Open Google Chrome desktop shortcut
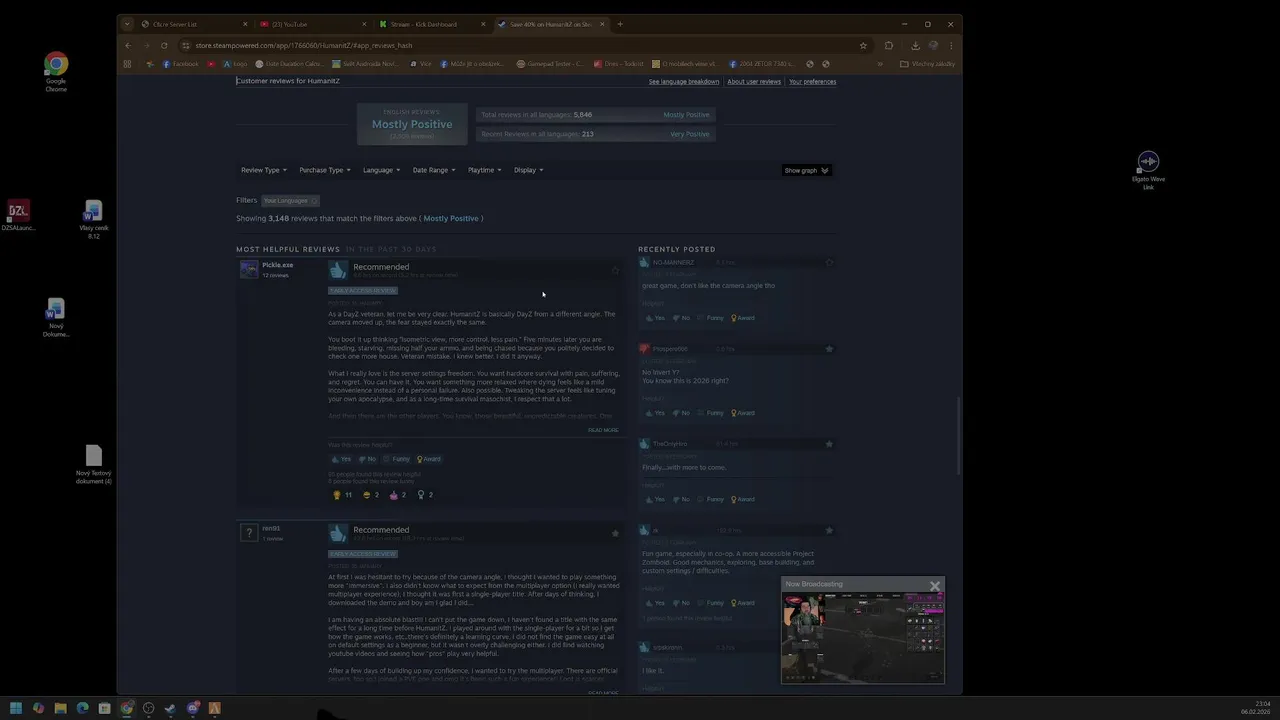 point(56,70)
